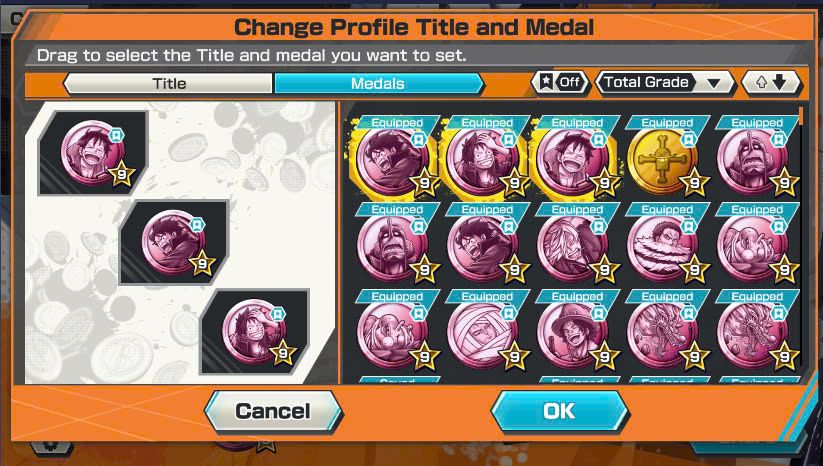Select the Katakuri medal in the grid
The height and width of the screenshot is (466, 823).
click(662, 246)
